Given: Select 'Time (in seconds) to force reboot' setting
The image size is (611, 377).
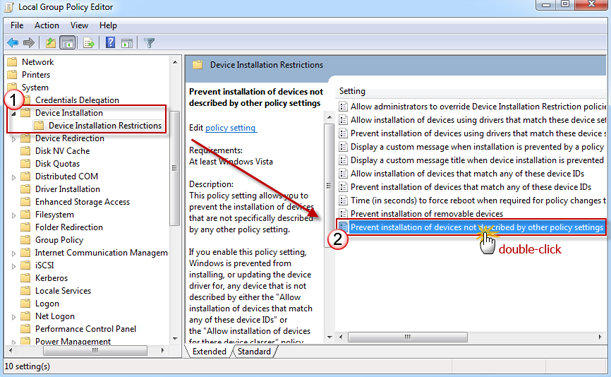Looking at the screenshot, I should coord(478,200).
